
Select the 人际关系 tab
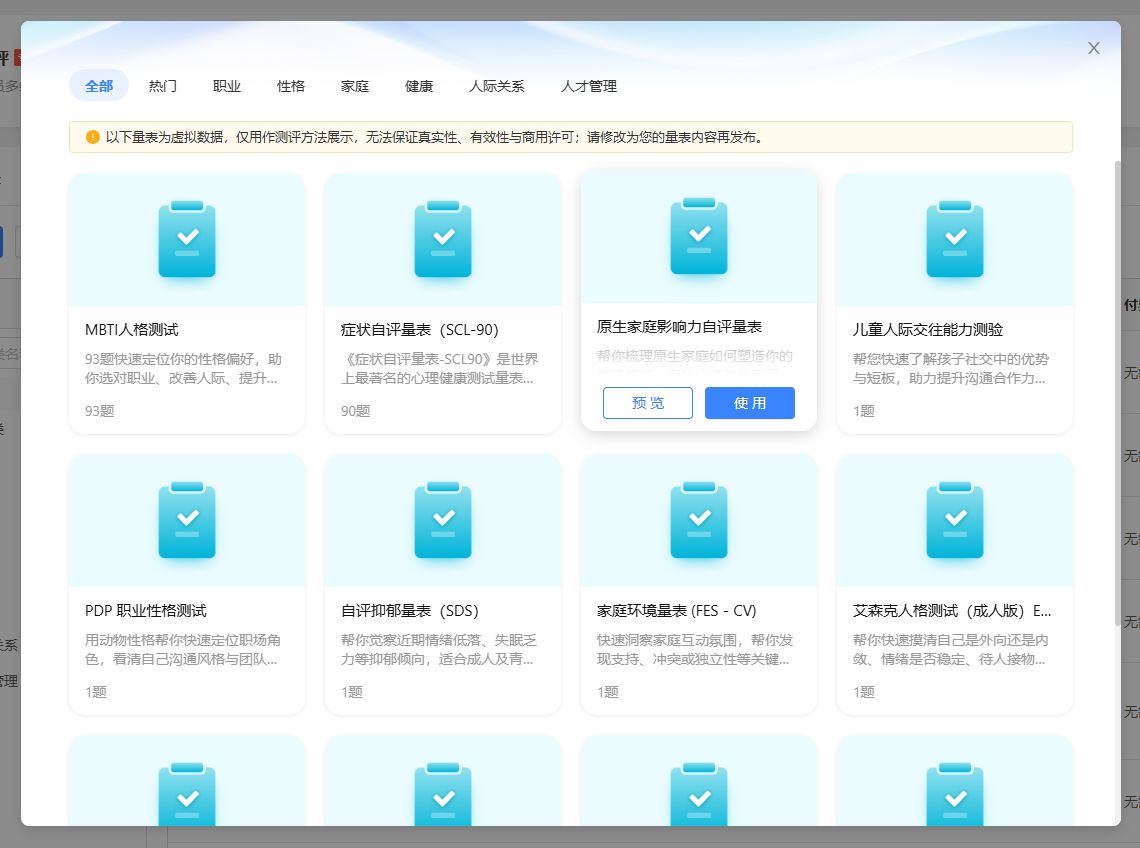[497, 86]
